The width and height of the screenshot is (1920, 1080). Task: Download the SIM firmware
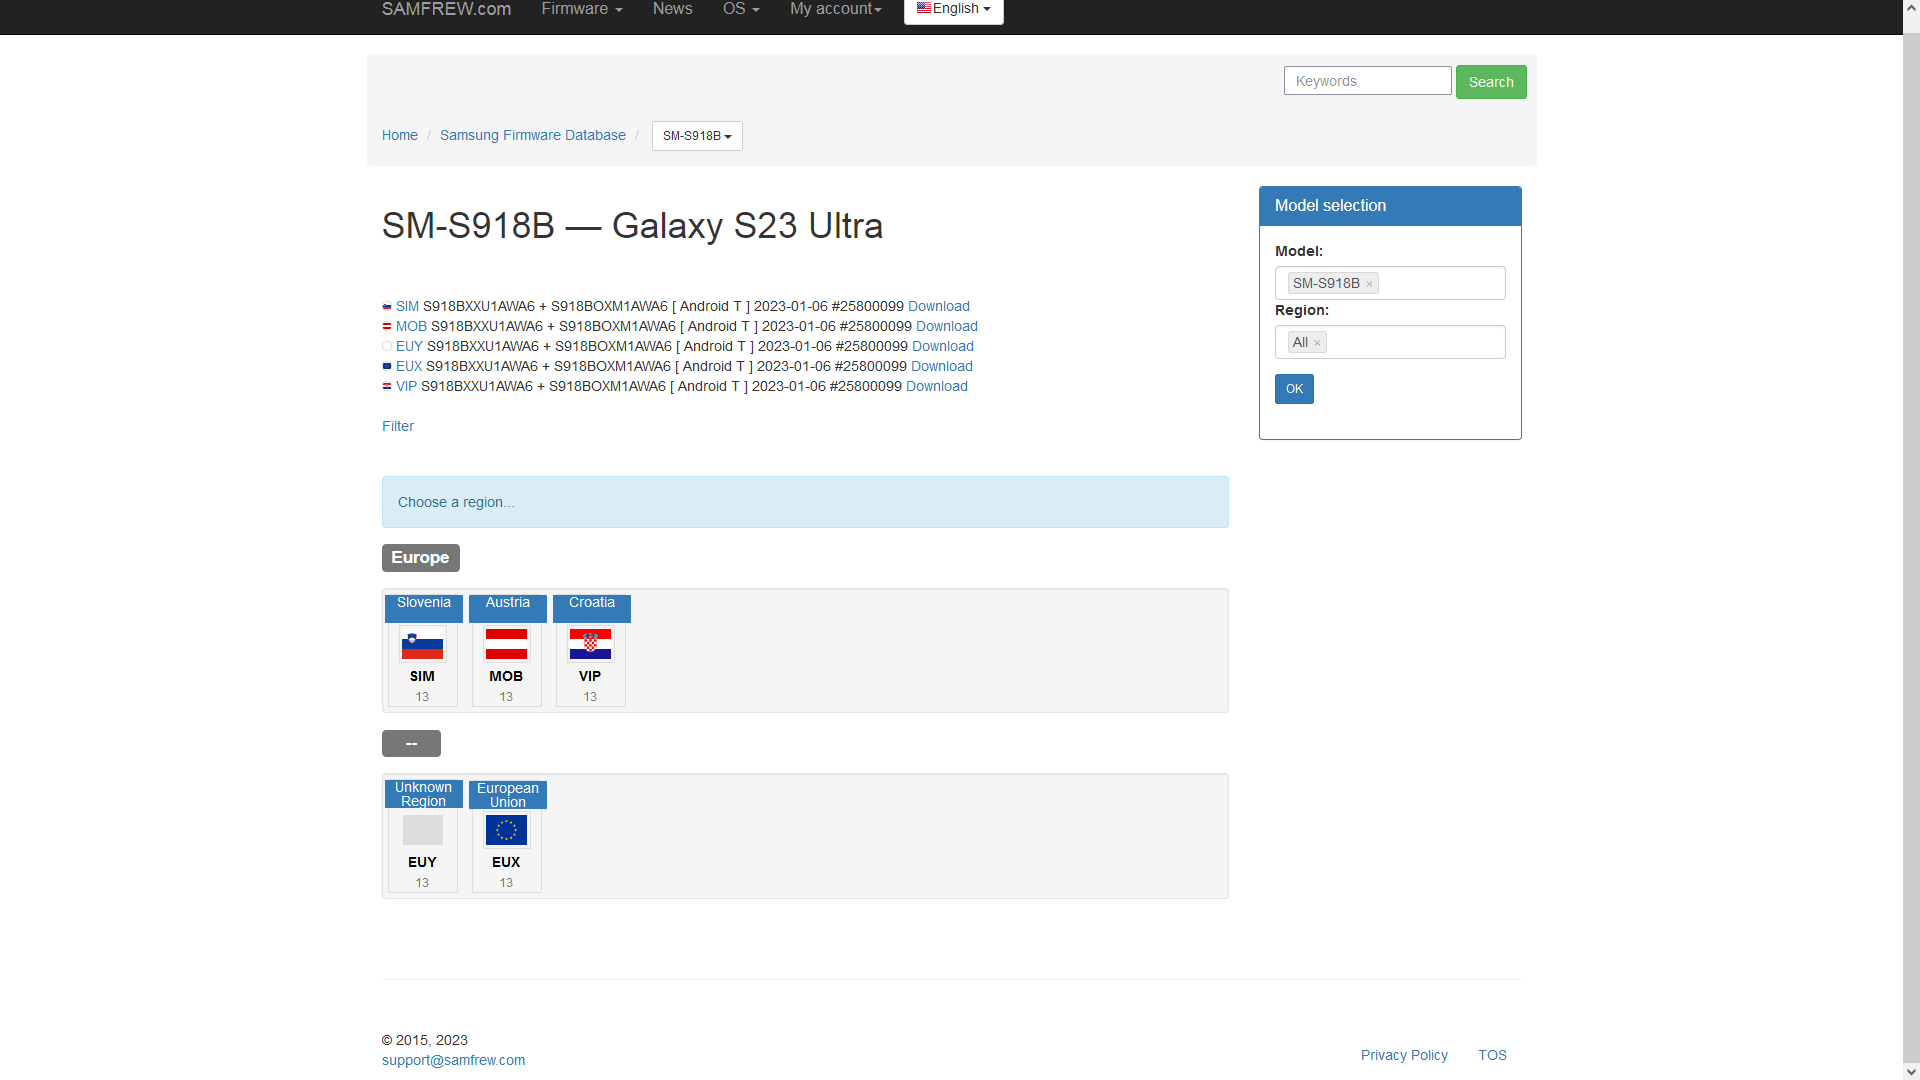click(x=939, y=306)
